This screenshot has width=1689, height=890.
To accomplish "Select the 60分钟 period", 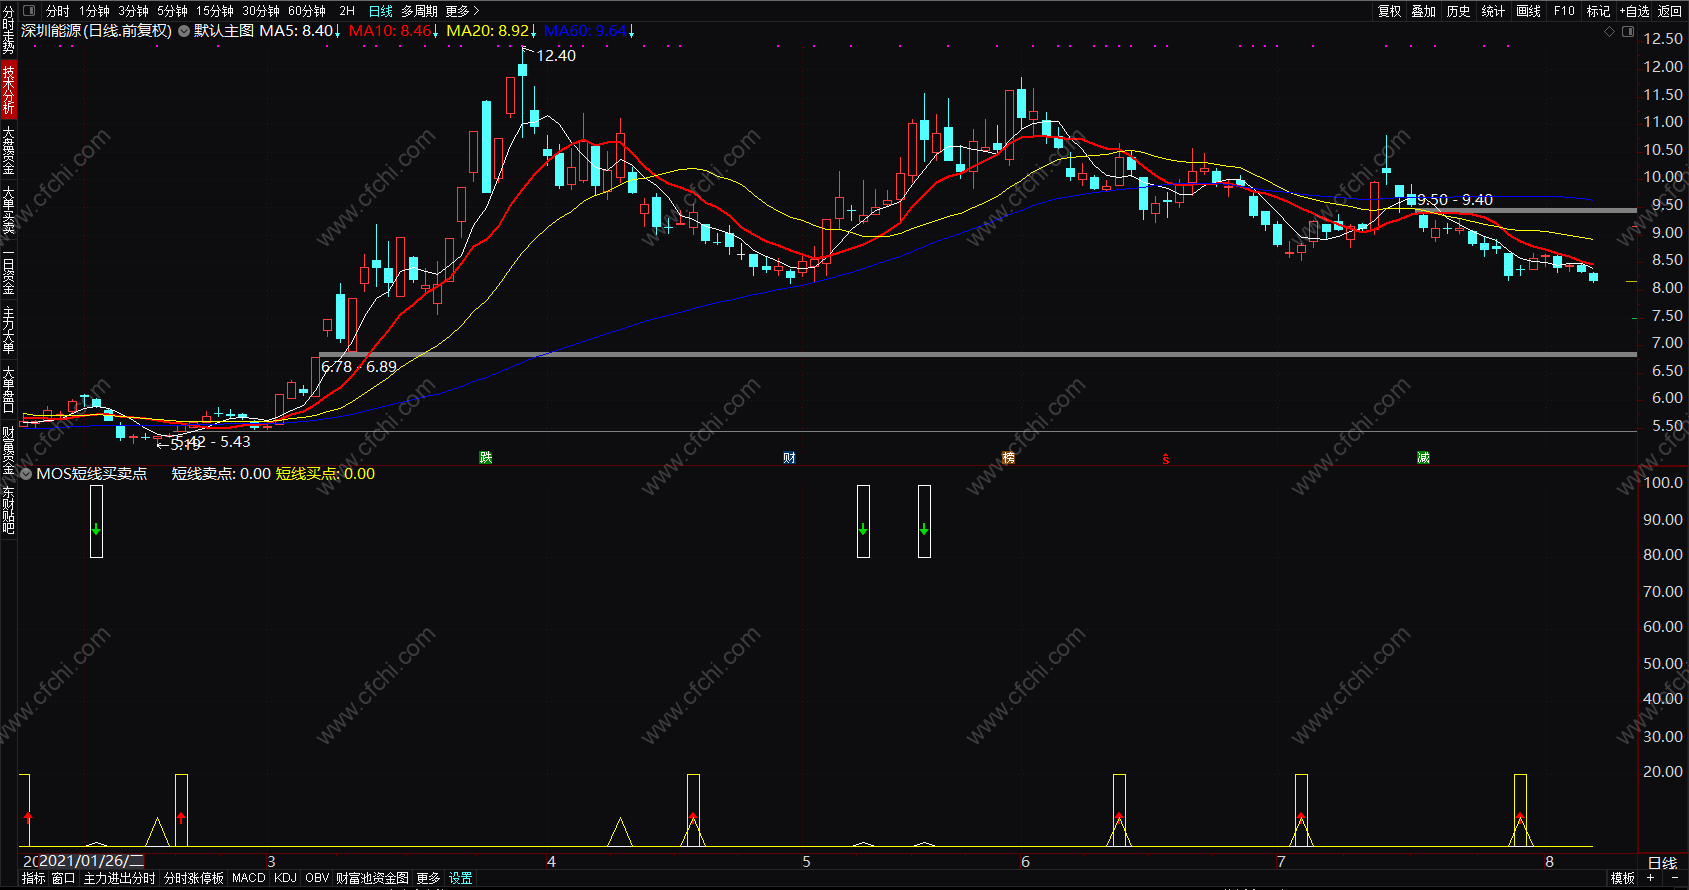I will point(307,11).
